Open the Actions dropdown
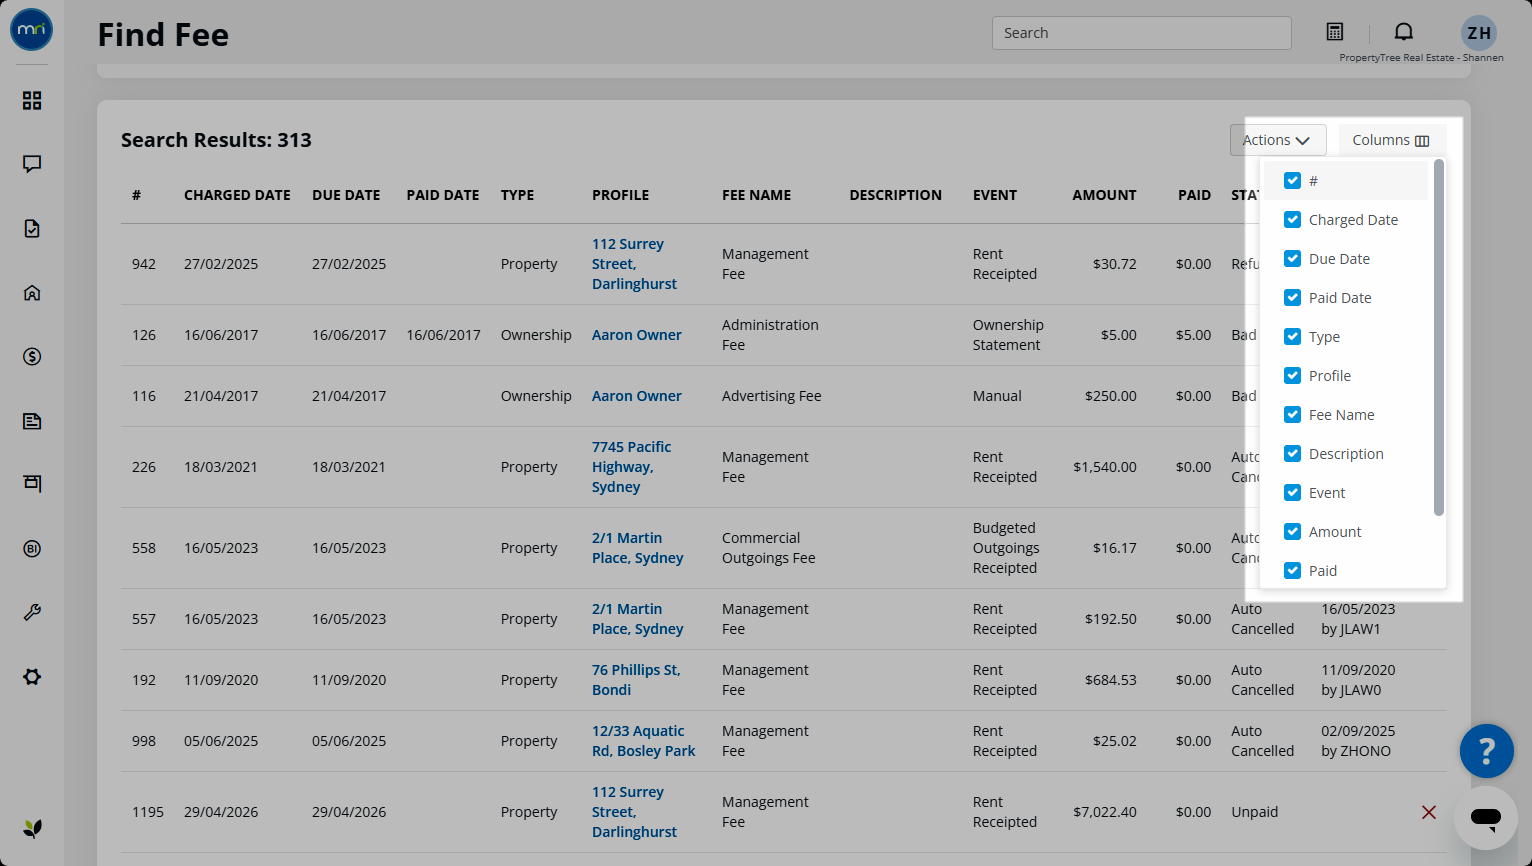This screenshot has height=866, width=1532. [x=1278, y=140]
